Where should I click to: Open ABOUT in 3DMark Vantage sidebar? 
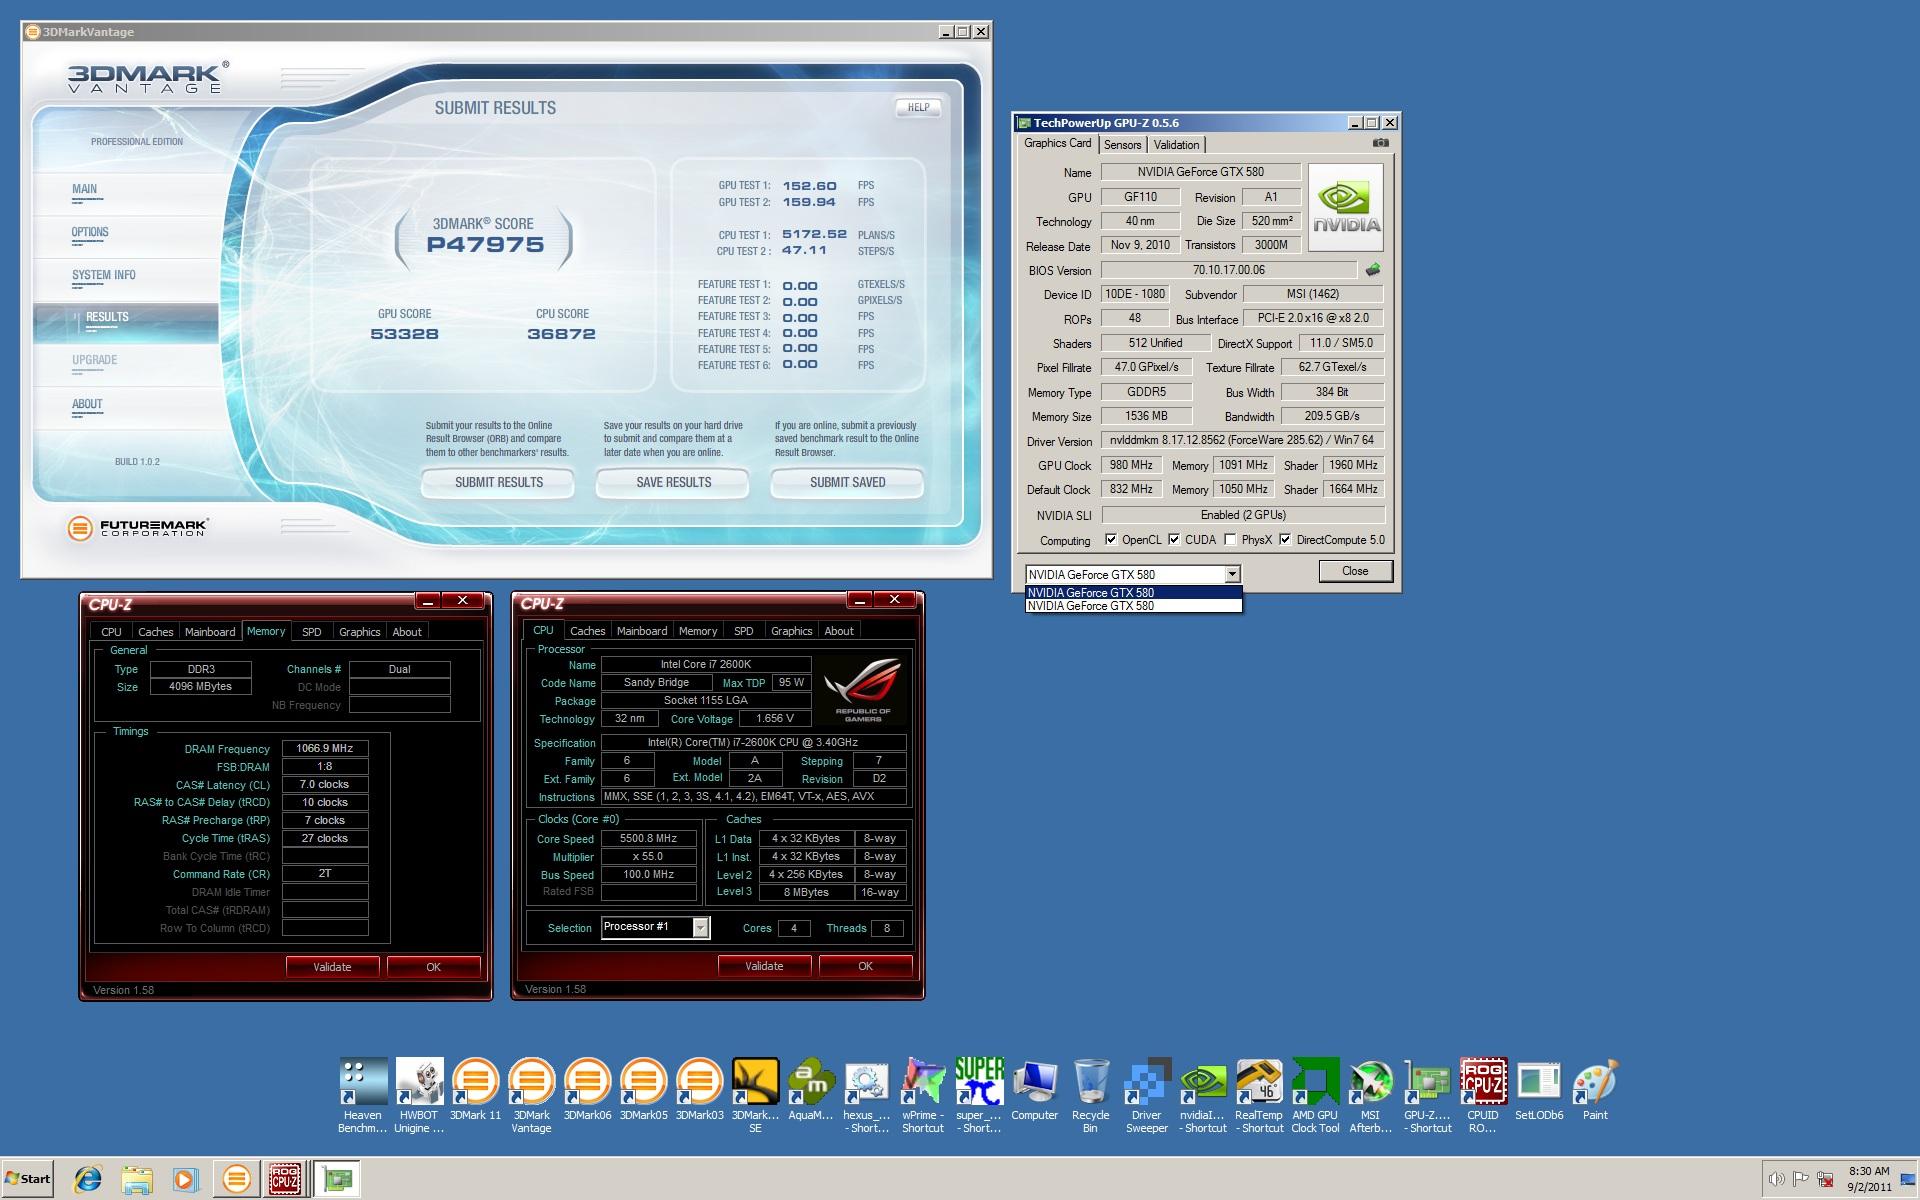[x=126, y=409]
